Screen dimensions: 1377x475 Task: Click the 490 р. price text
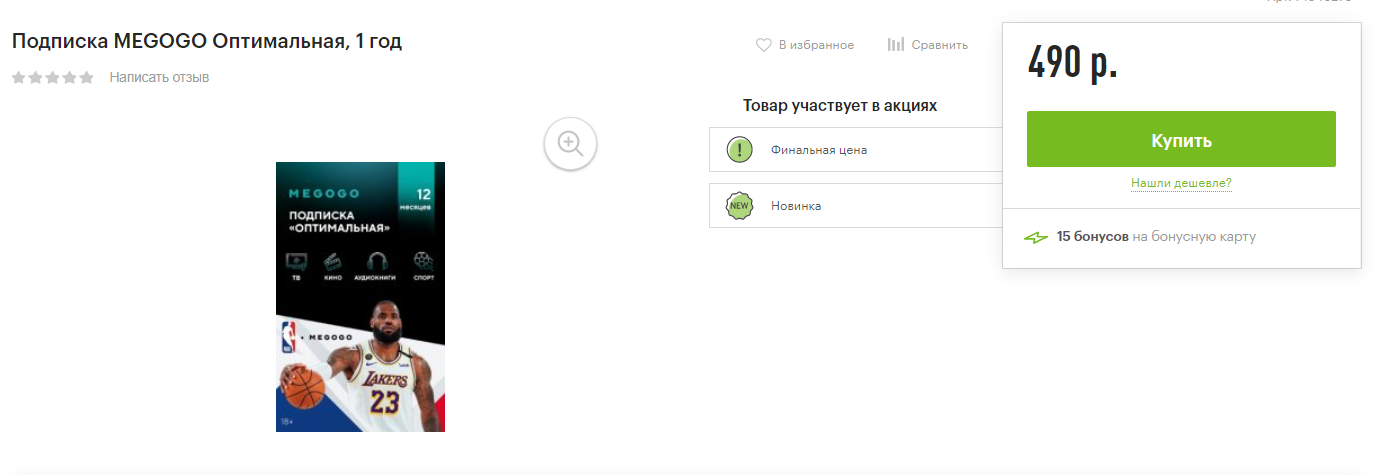1073,64
